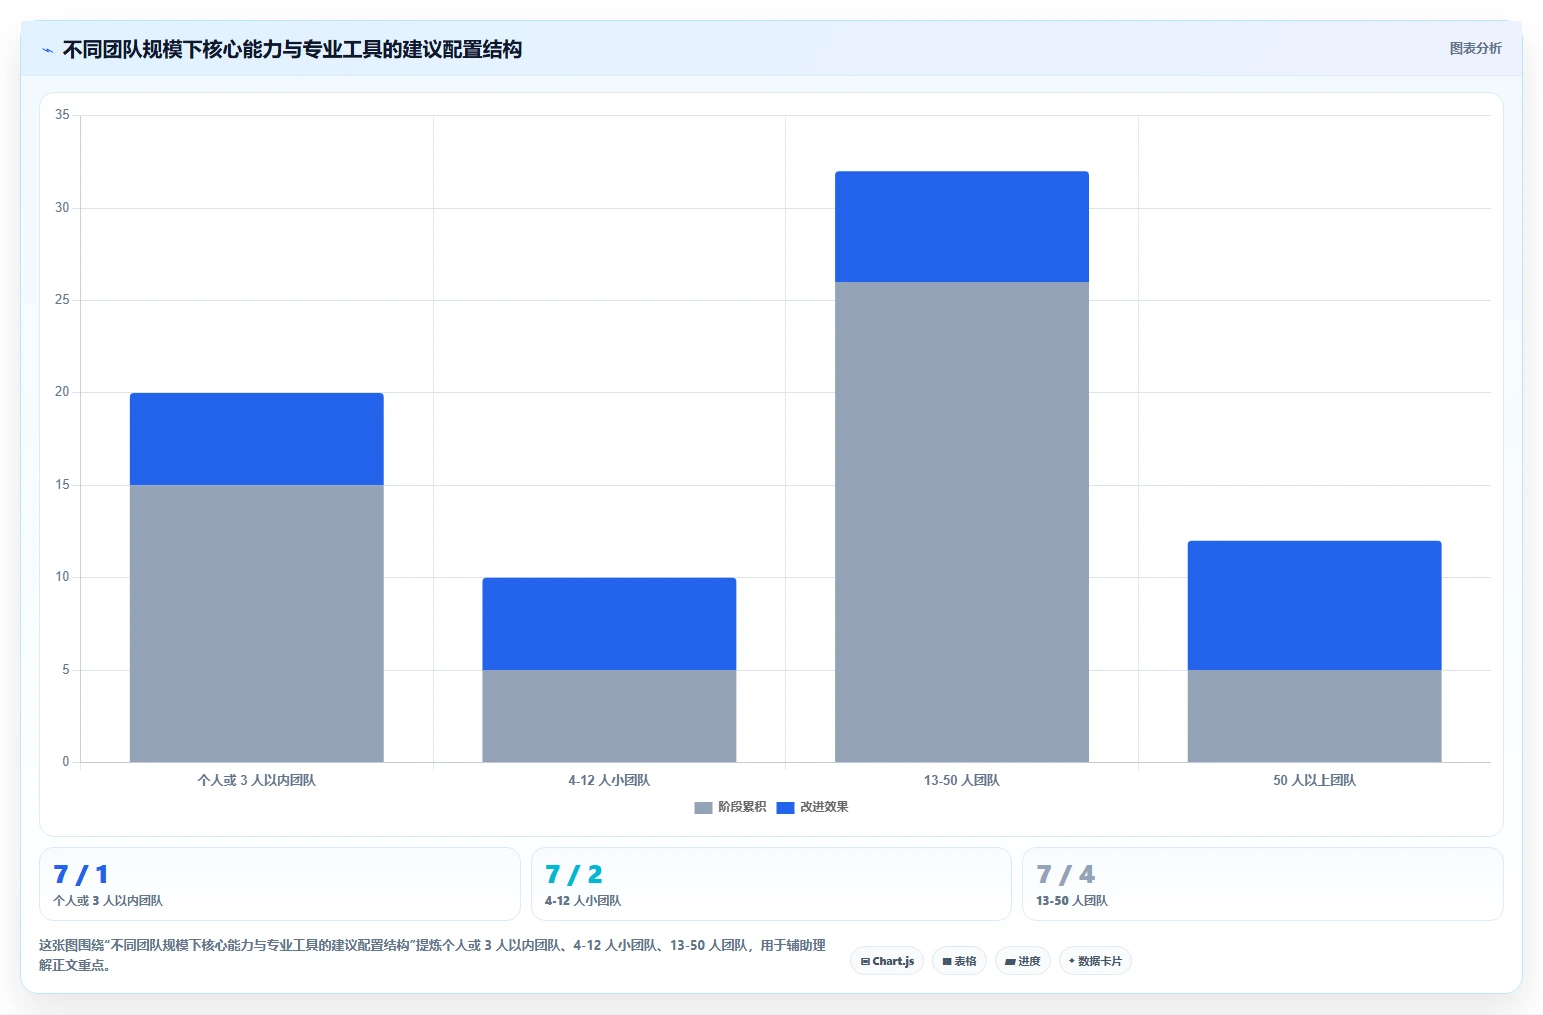The image size is (1543, 1015).
Task: Click the 进度 tag pill
Action: [1022, 961]
